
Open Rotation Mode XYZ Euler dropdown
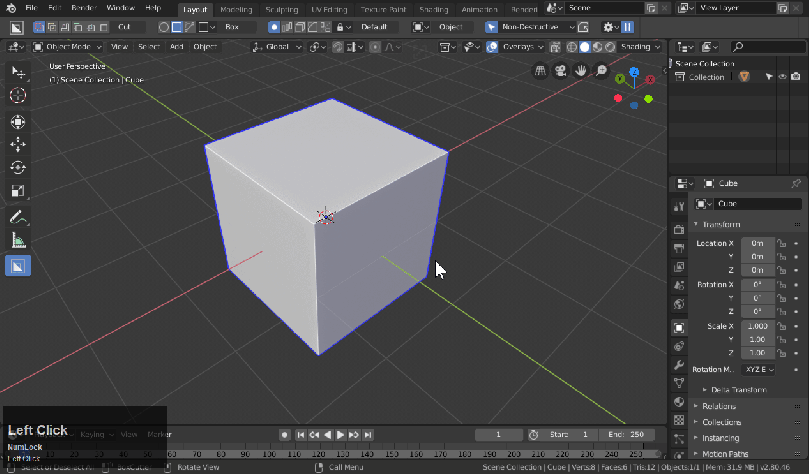pyautogui.click(x=759, y=369)
